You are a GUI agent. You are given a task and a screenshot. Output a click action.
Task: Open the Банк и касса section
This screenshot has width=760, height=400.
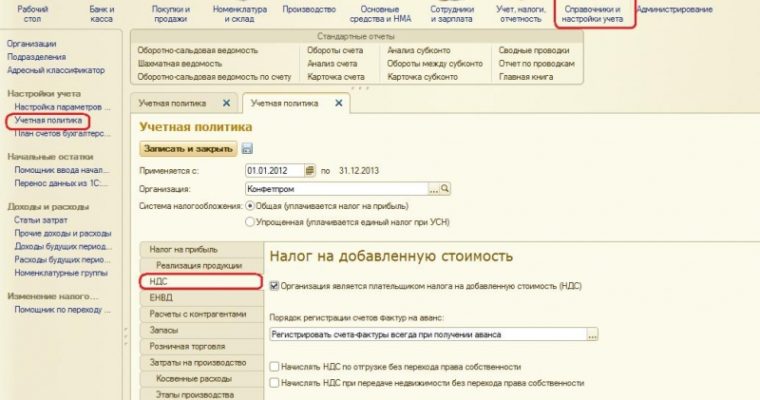101,13
